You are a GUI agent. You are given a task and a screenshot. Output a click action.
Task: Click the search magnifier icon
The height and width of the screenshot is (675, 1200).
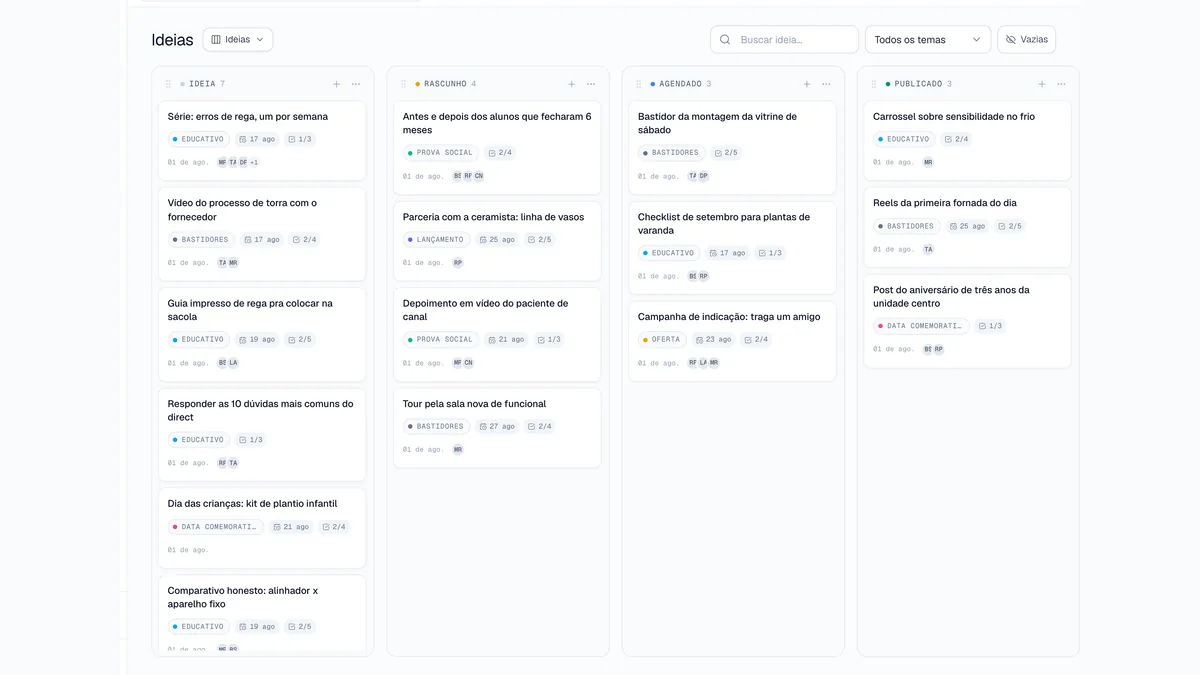(725, 40)
